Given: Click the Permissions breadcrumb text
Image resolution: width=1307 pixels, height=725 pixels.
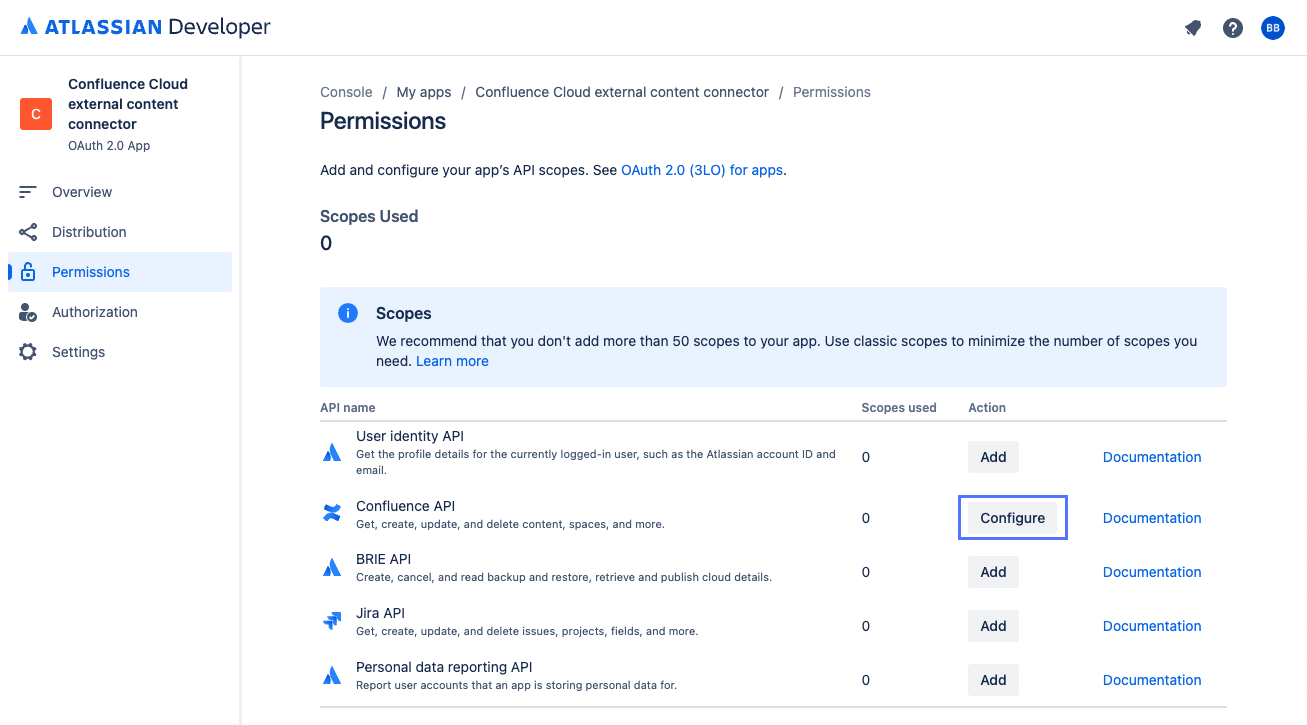Looking at the screenshot, I should pyautogui.click(x=832, y=92).
